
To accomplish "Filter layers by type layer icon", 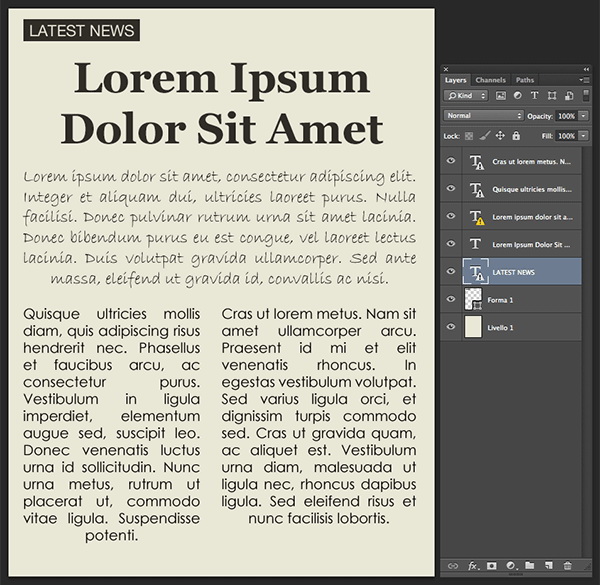I will (x=535, y=96).
